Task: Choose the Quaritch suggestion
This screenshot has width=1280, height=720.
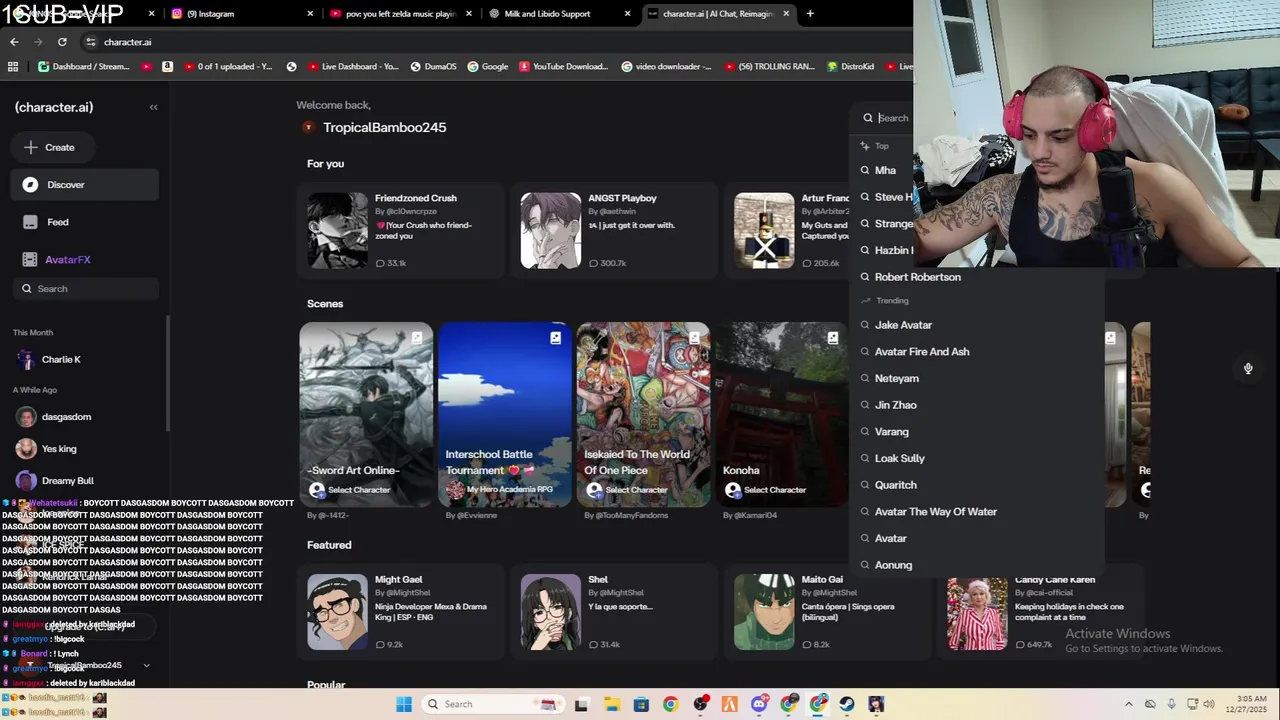Action: click(975, 485)
